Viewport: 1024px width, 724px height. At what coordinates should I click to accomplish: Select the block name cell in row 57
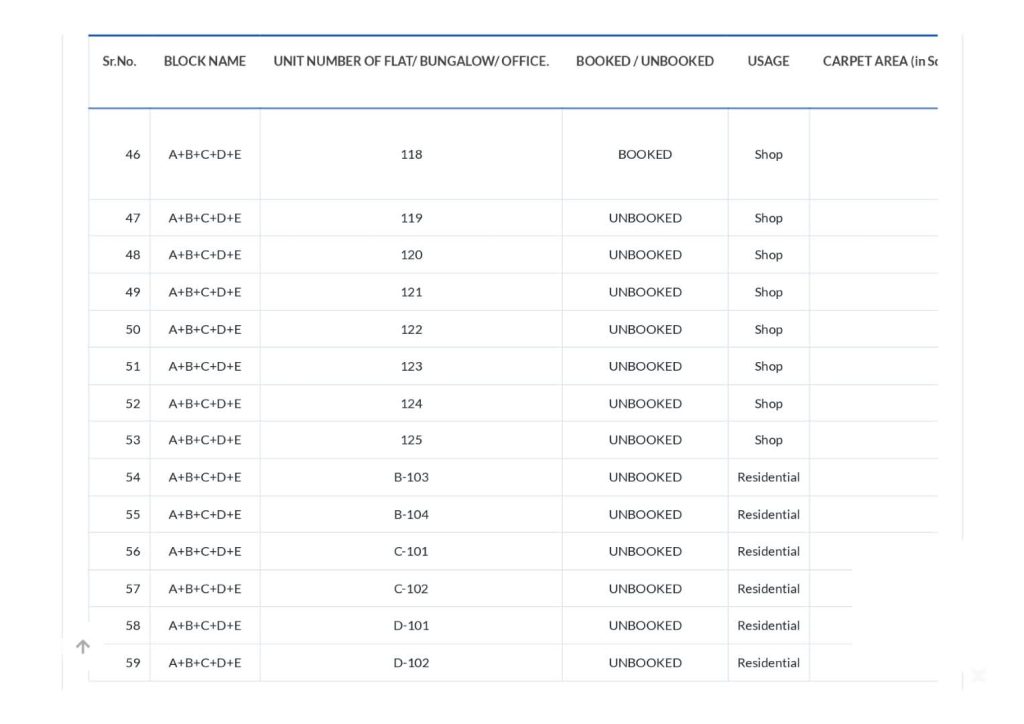pos(204,589)
